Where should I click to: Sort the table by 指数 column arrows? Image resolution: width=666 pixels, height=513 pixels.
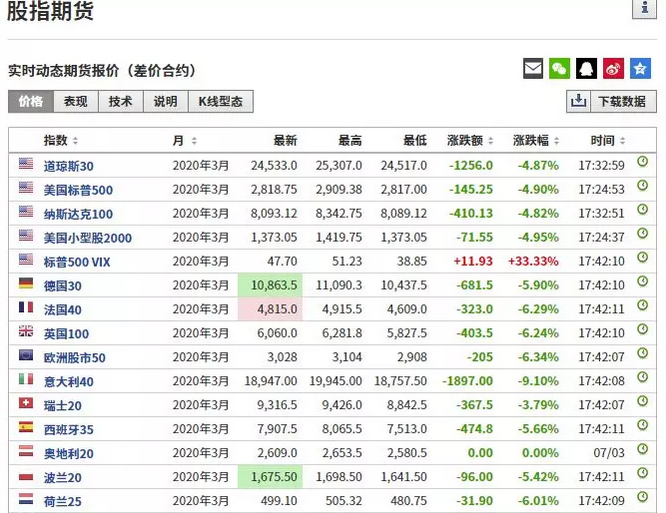coord(75,141)
